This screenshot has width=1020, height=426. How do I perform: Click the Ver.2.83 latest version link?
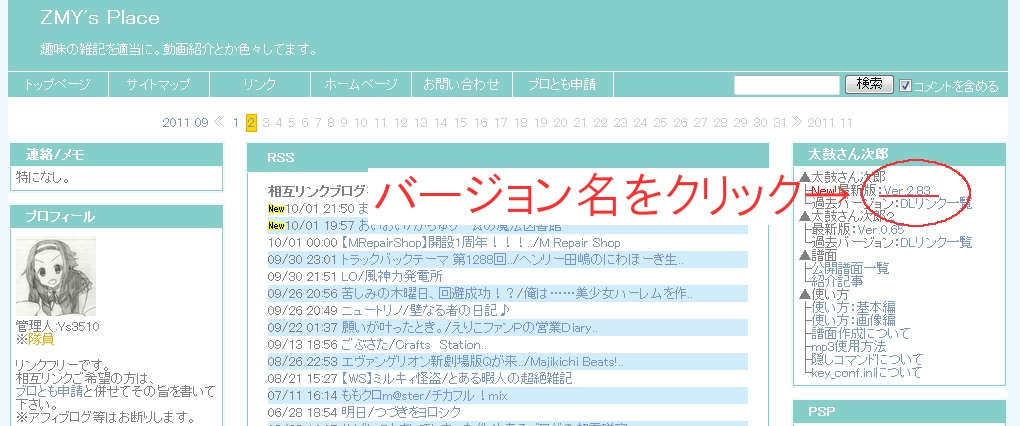pyautogui.click(x=907, y=191)
